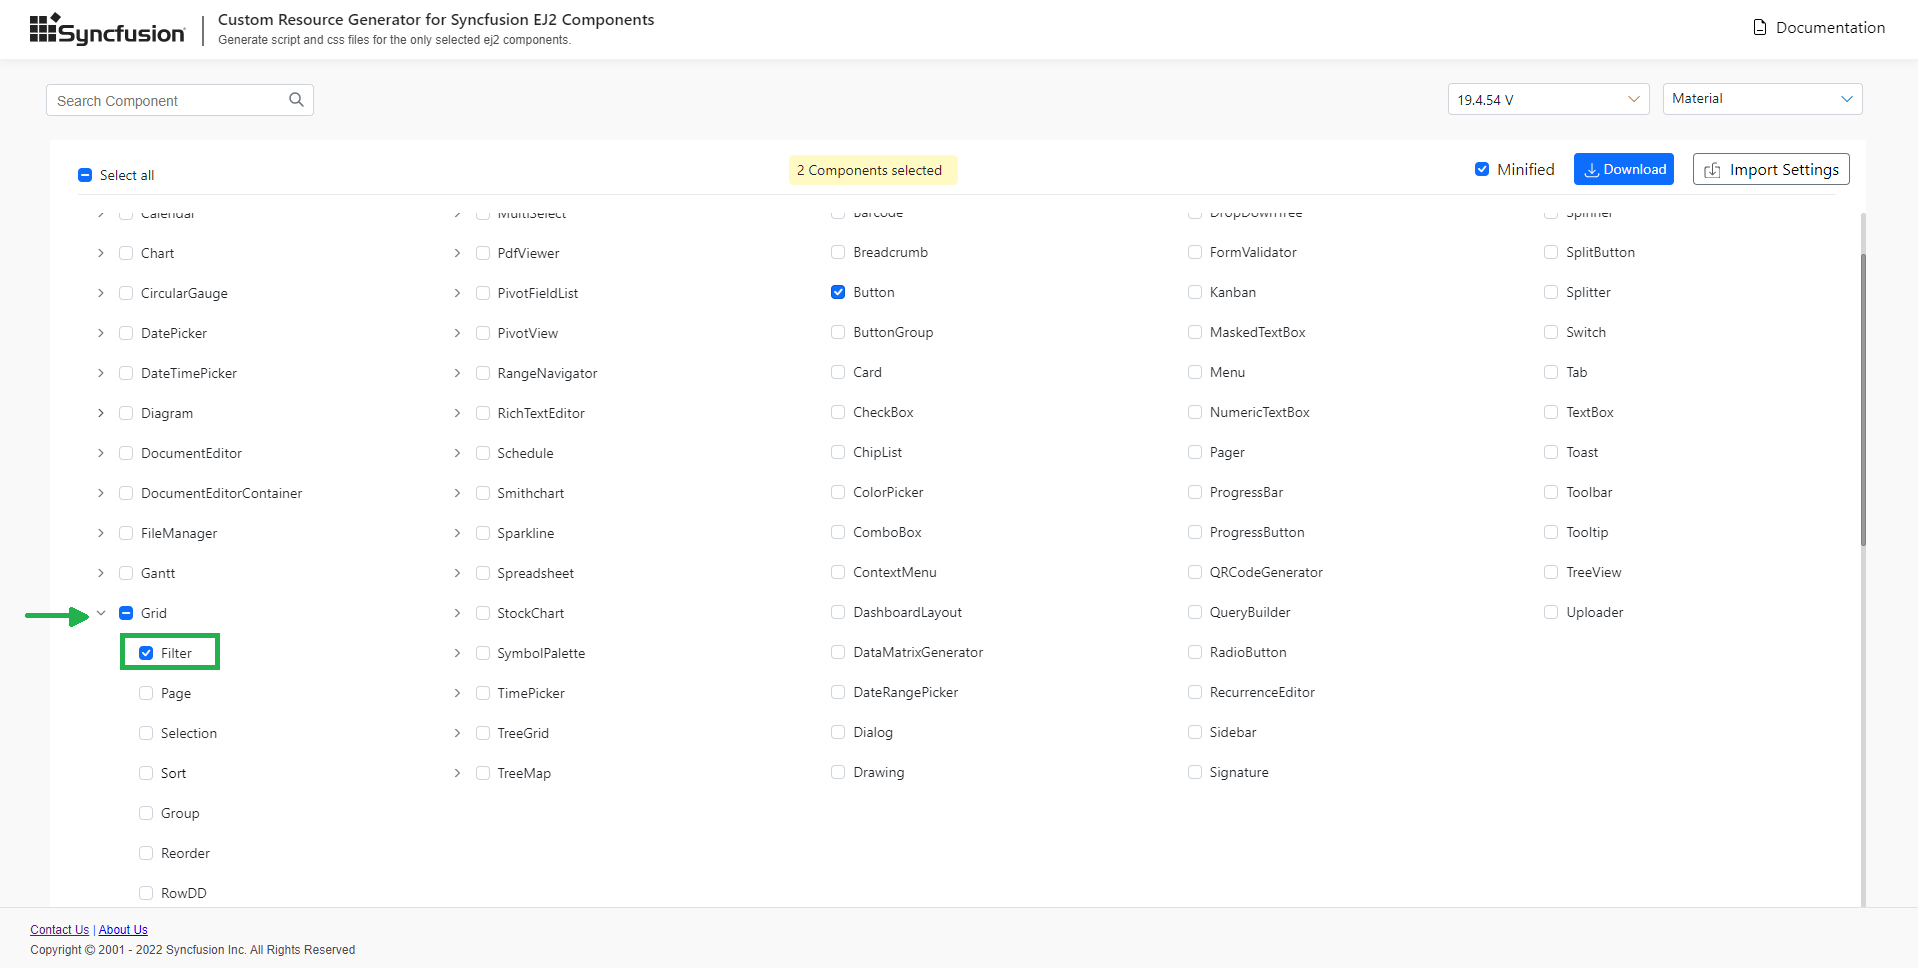Image resolution: width=1918 pixels, height=968 pixels.
Task: Open the About Us link
Action: (x=123, y=930)
